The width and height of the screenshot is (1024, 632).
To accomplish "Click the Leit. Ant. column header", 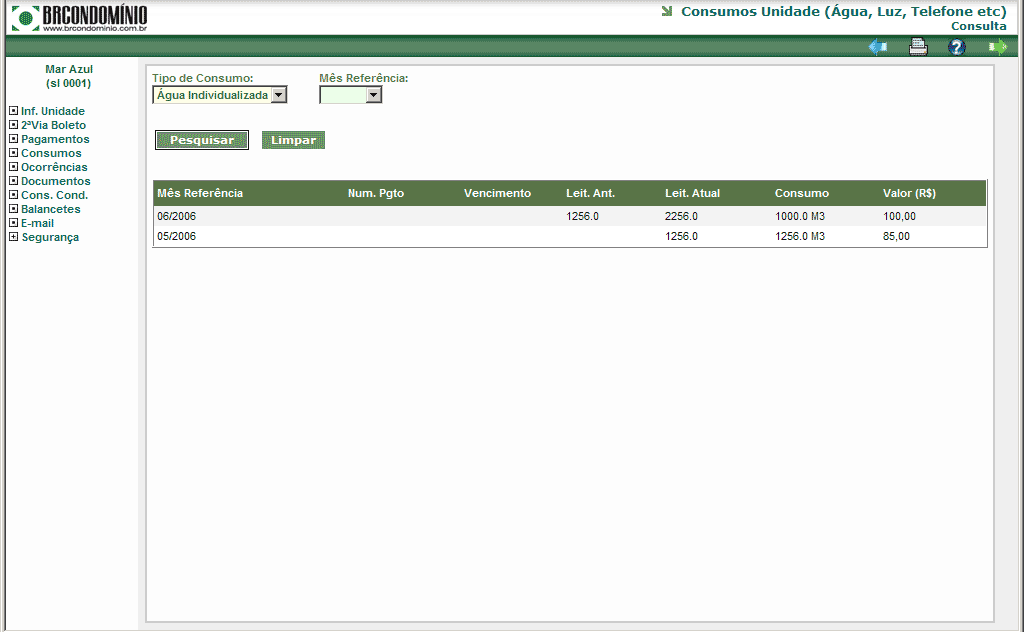I will (x=590, y=193).
